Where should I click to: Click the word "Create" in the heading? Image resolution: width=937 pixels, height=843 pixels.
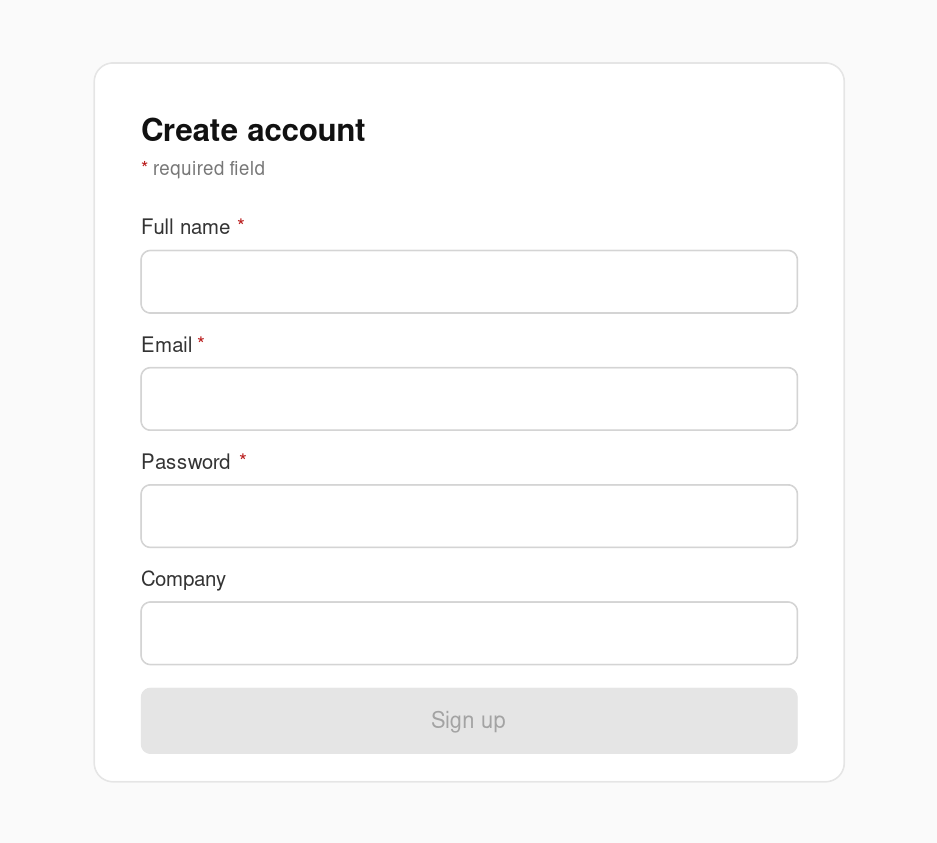pos(190,130)
